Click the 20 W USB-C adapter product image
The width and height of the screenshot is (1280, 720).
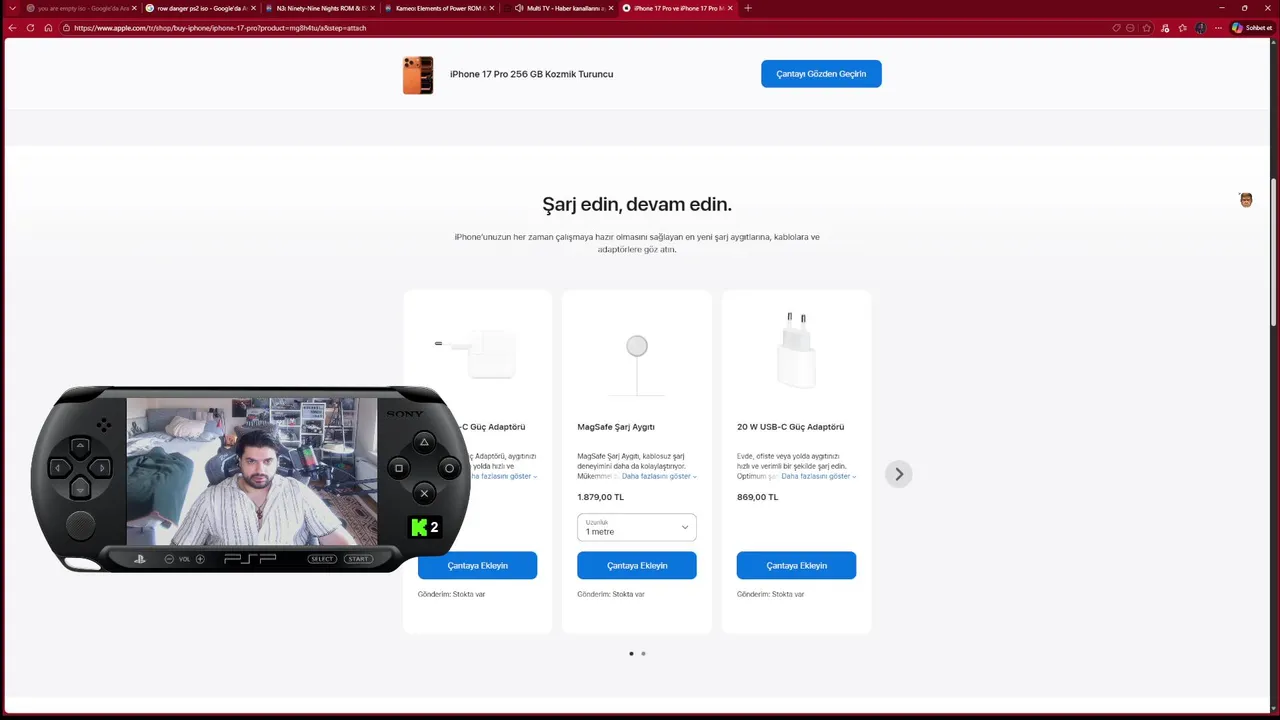coord(796,350)
